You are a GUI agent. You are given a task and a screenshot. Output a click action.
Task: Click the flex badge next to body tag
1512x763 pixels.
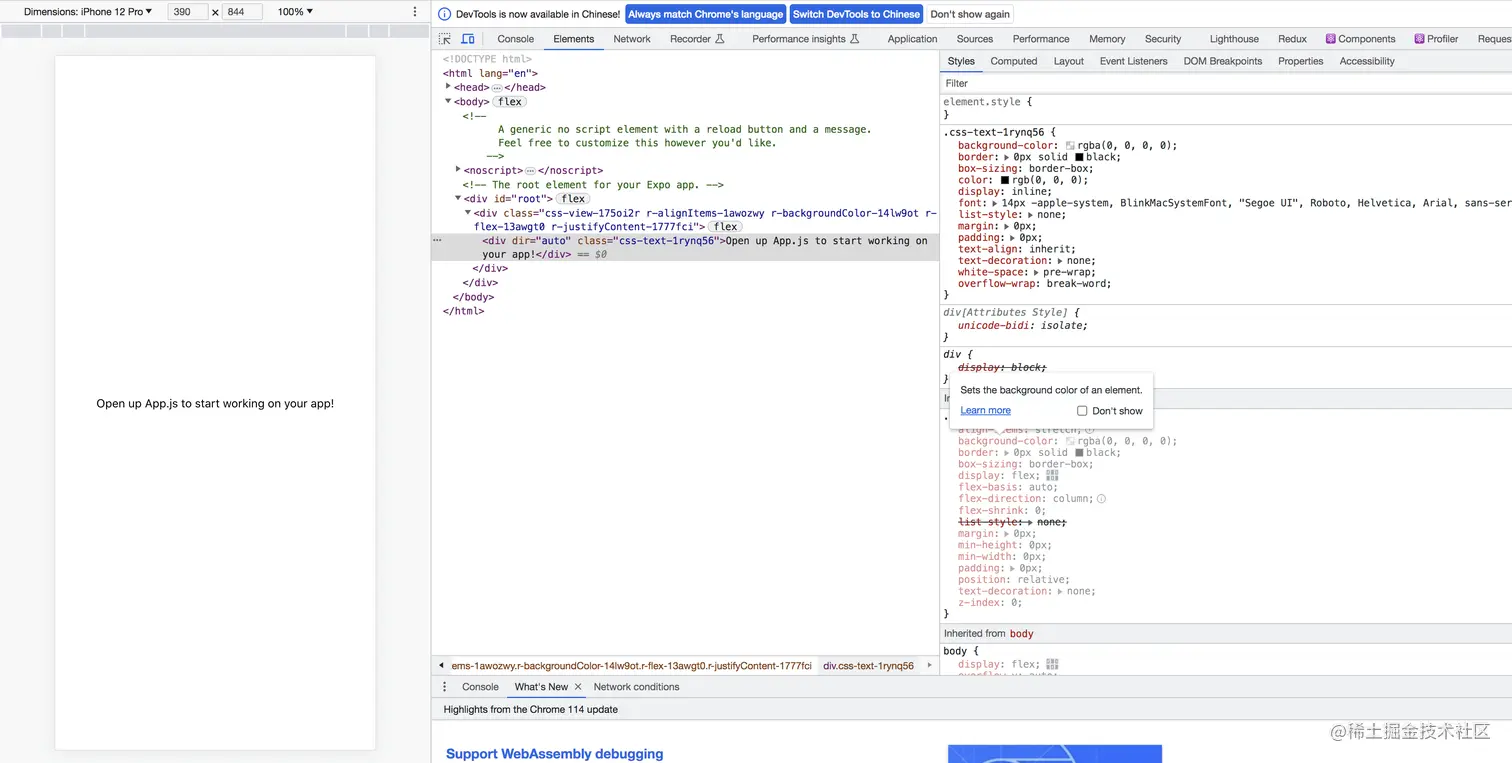(510, 102)
